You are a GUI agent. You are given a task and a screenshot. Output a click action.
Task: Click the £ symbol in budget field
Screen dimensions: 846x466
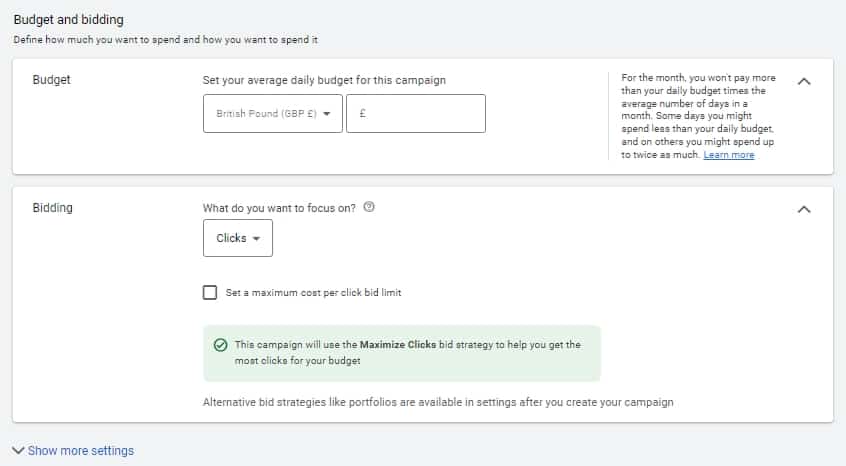[x=362, y=114]
